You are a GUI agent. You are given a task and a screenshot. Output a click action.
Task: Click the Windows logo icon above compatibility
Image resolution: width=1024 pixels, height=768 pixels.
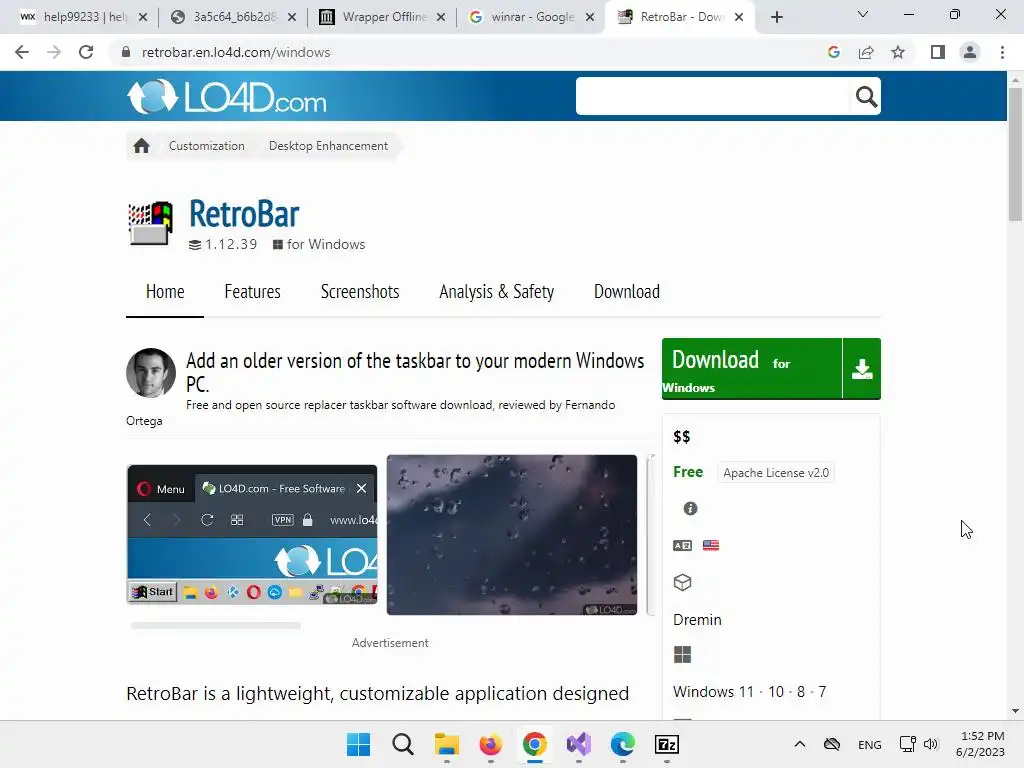(682, 654)
